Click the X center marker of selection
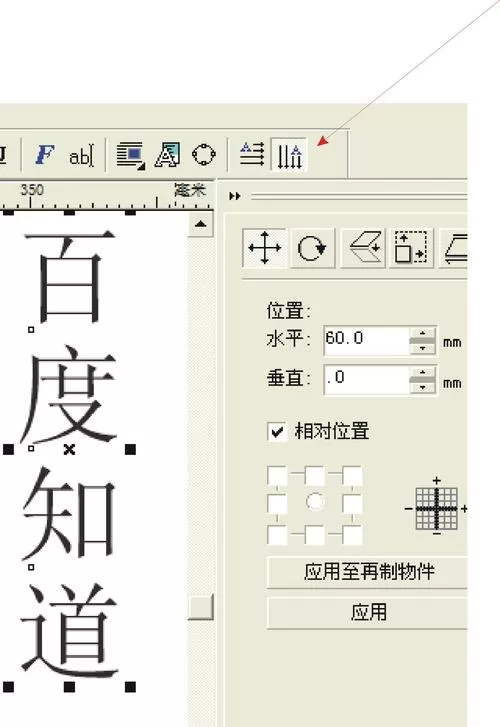 coord(69,449)
